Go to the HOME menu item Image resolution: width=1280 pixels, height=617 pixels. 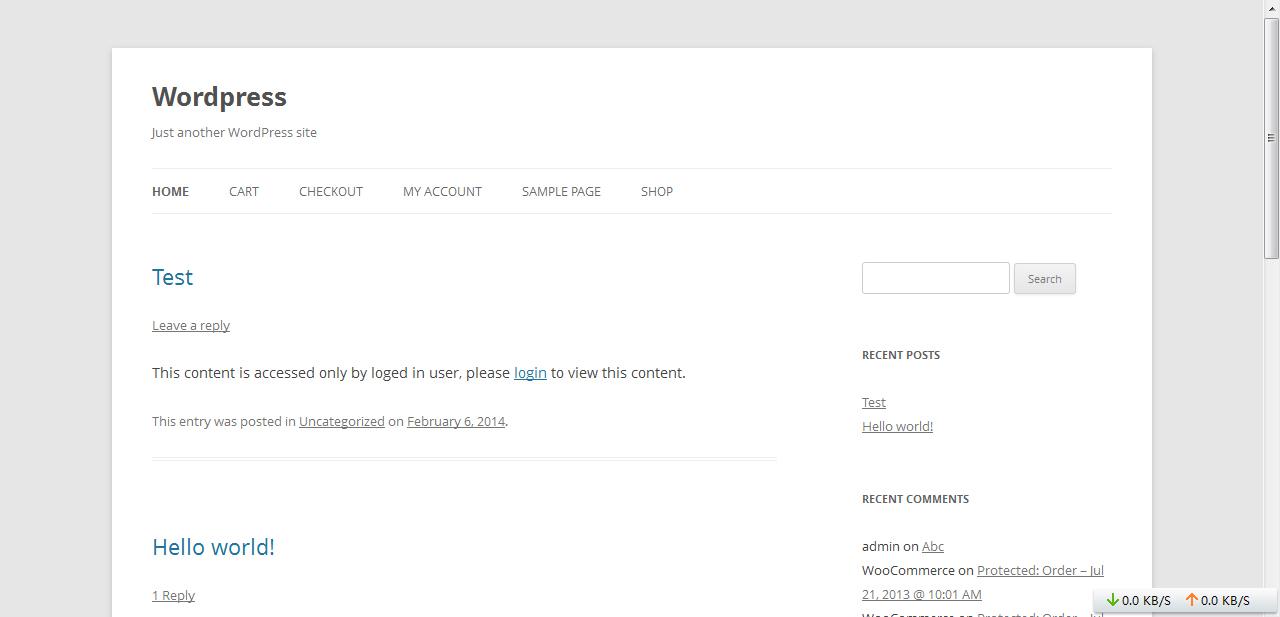click(170, 191)
